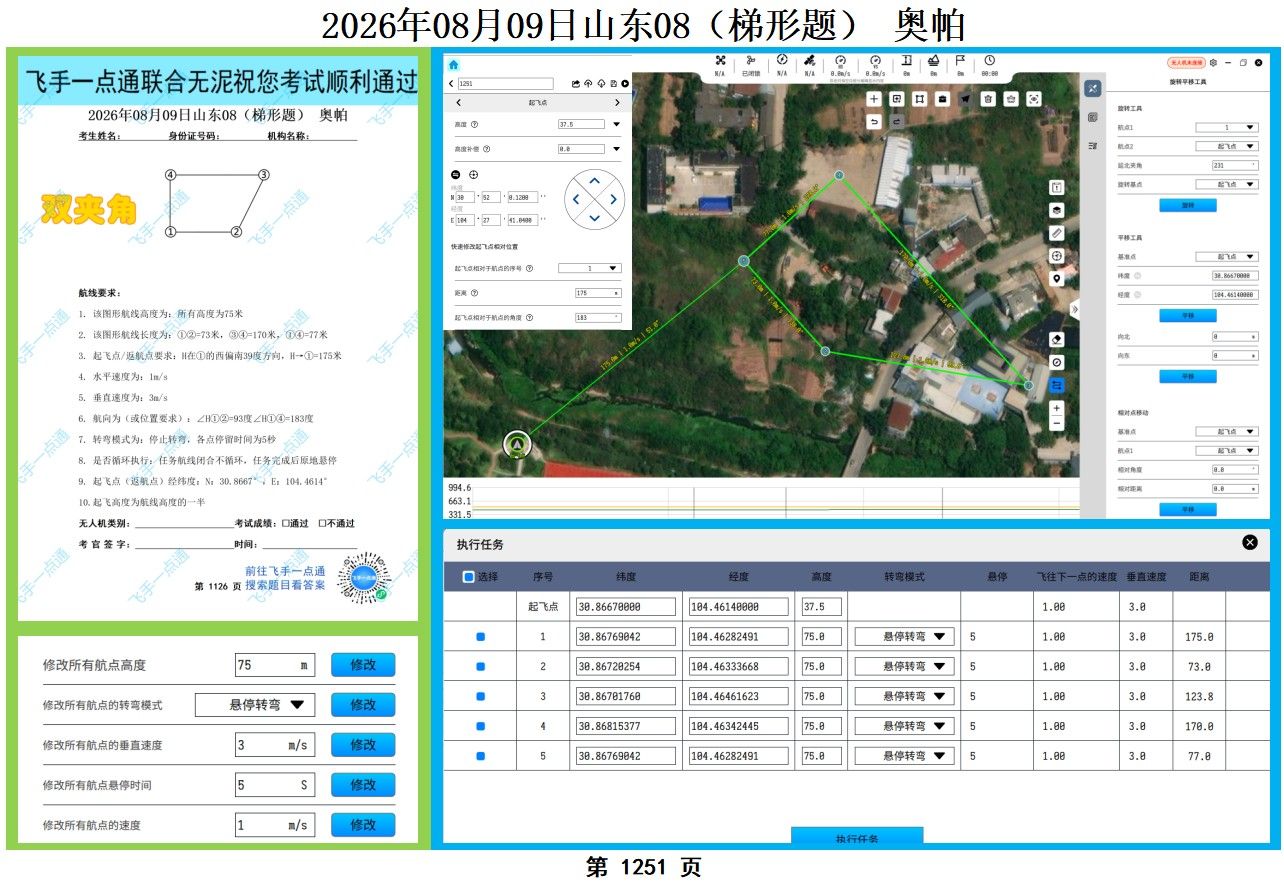Open the map layers icon
Viewport: 1284px width, 890px height.
pos(1057,210)
